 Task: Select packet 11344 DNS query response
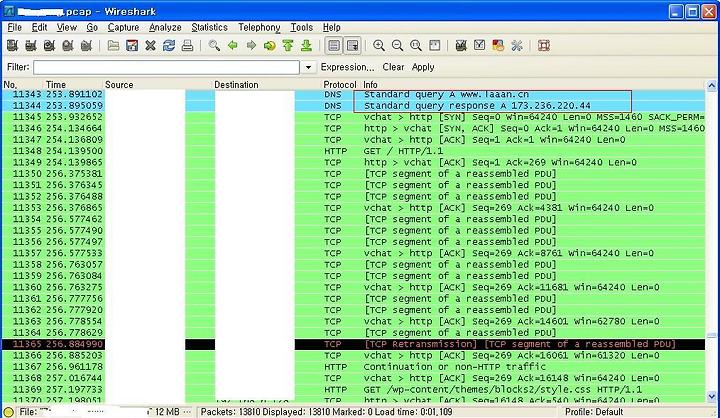pyautogui.click(x=354, y=106)
